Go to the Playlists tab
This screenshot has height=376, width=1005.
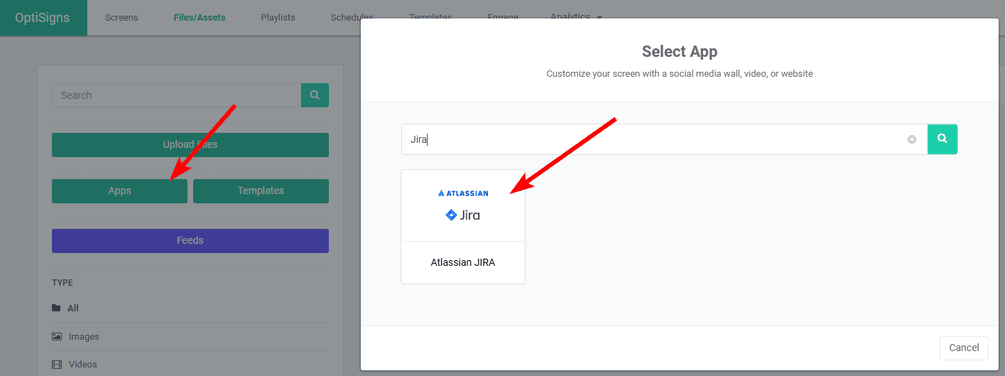(x=278, y=17)
